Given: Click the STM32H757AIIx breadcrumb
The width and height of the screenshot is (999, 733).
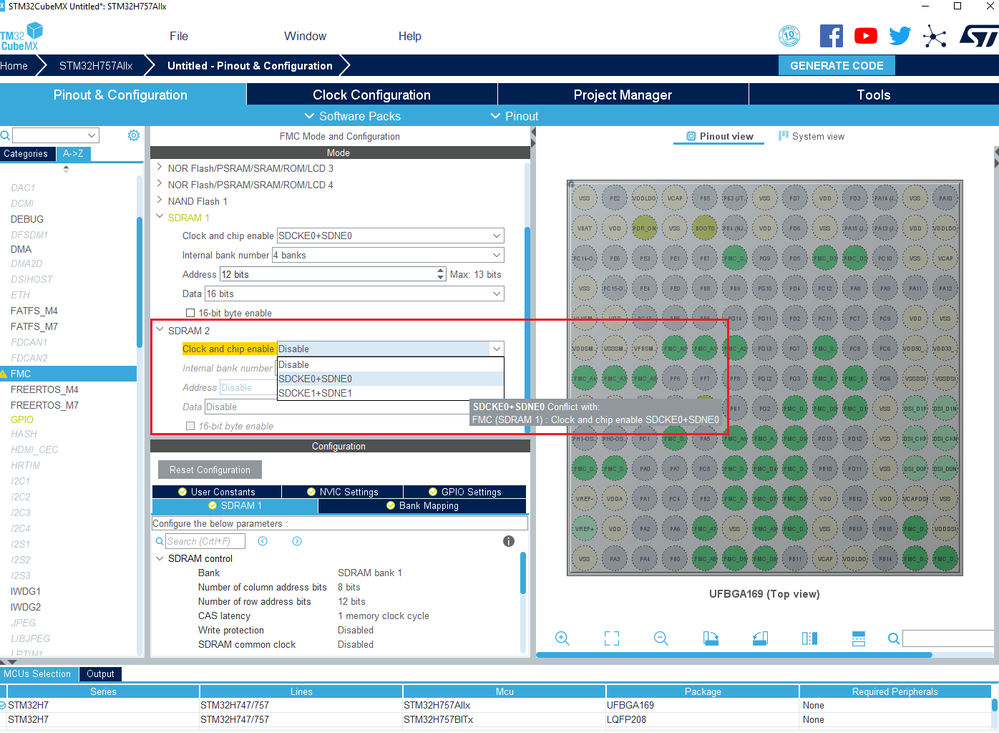Looking at the screenshot, I should [96, 66].
